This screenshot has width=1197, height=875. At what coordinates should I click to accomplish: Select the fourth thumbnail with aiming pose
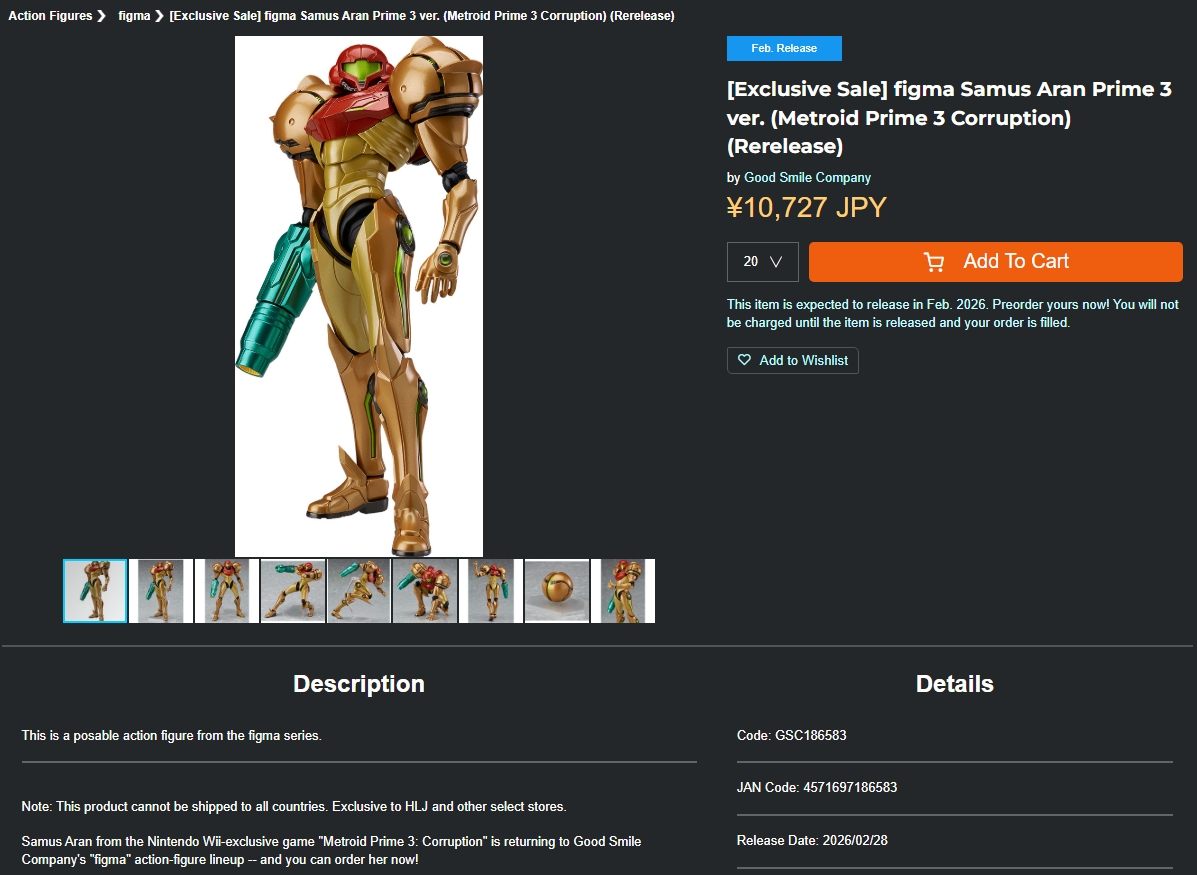pos(293,591)
